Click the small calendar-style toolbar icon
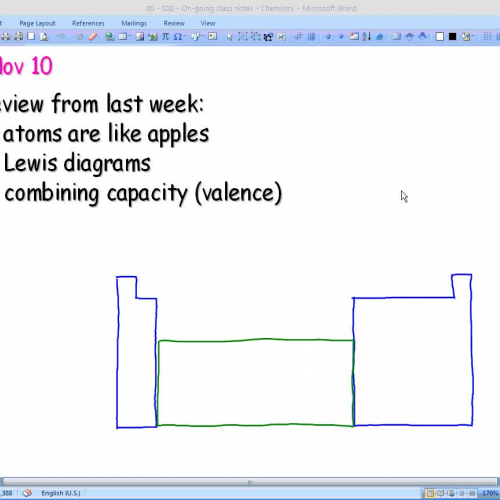Image resolution: width=500 pixels, height=500 pixels. point(354,36)
